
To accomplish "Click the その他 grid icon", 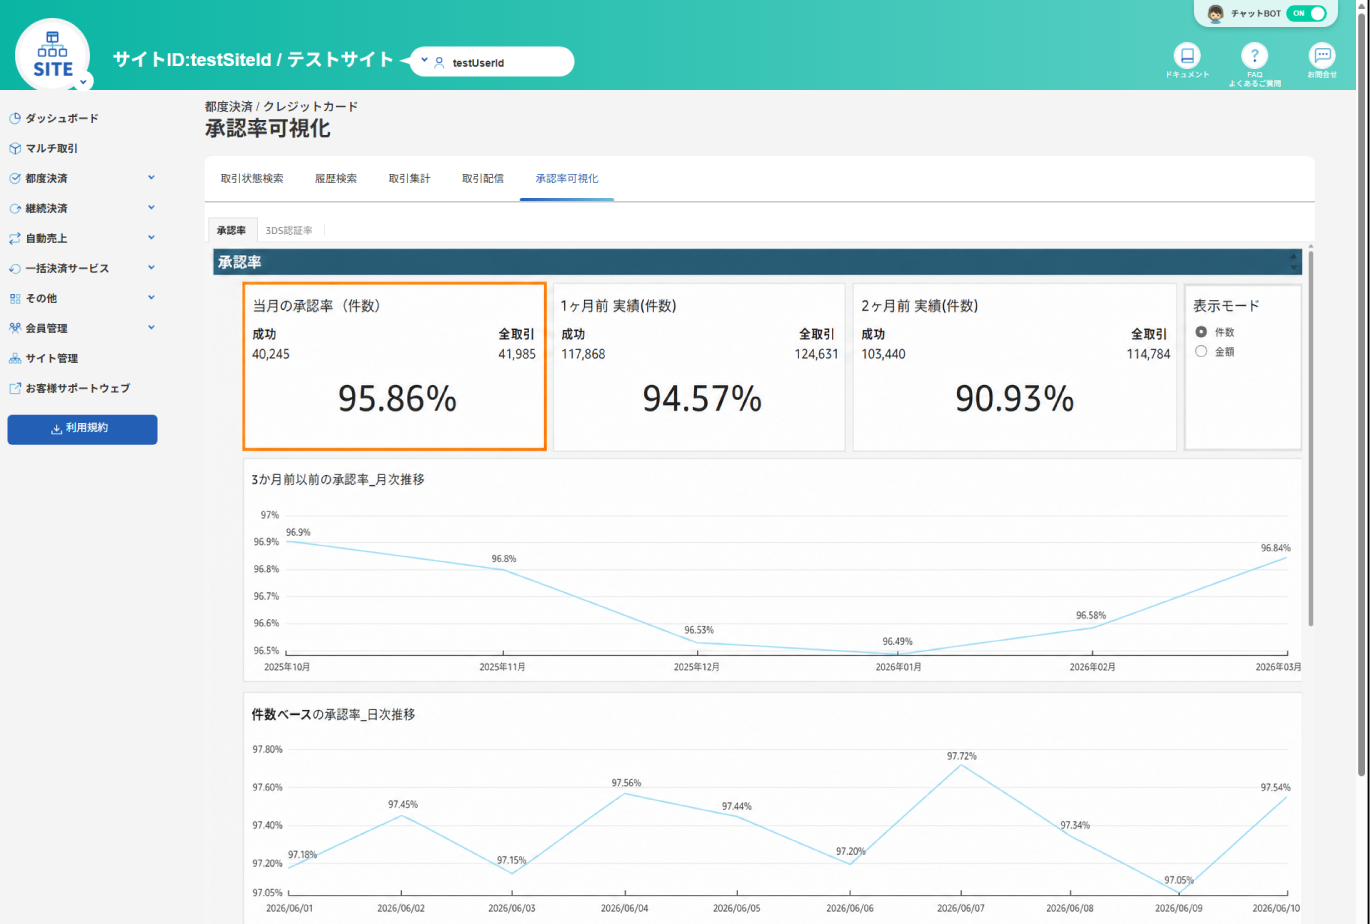I will [x=15, y=298].
